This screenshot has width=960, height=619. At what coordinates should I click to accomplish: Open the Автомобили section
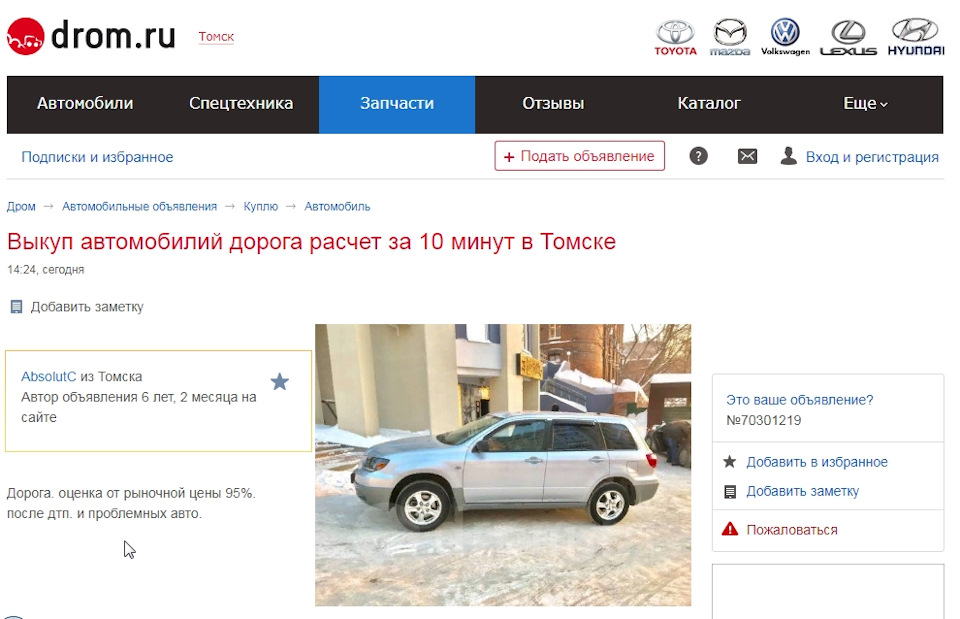point(85,103)
